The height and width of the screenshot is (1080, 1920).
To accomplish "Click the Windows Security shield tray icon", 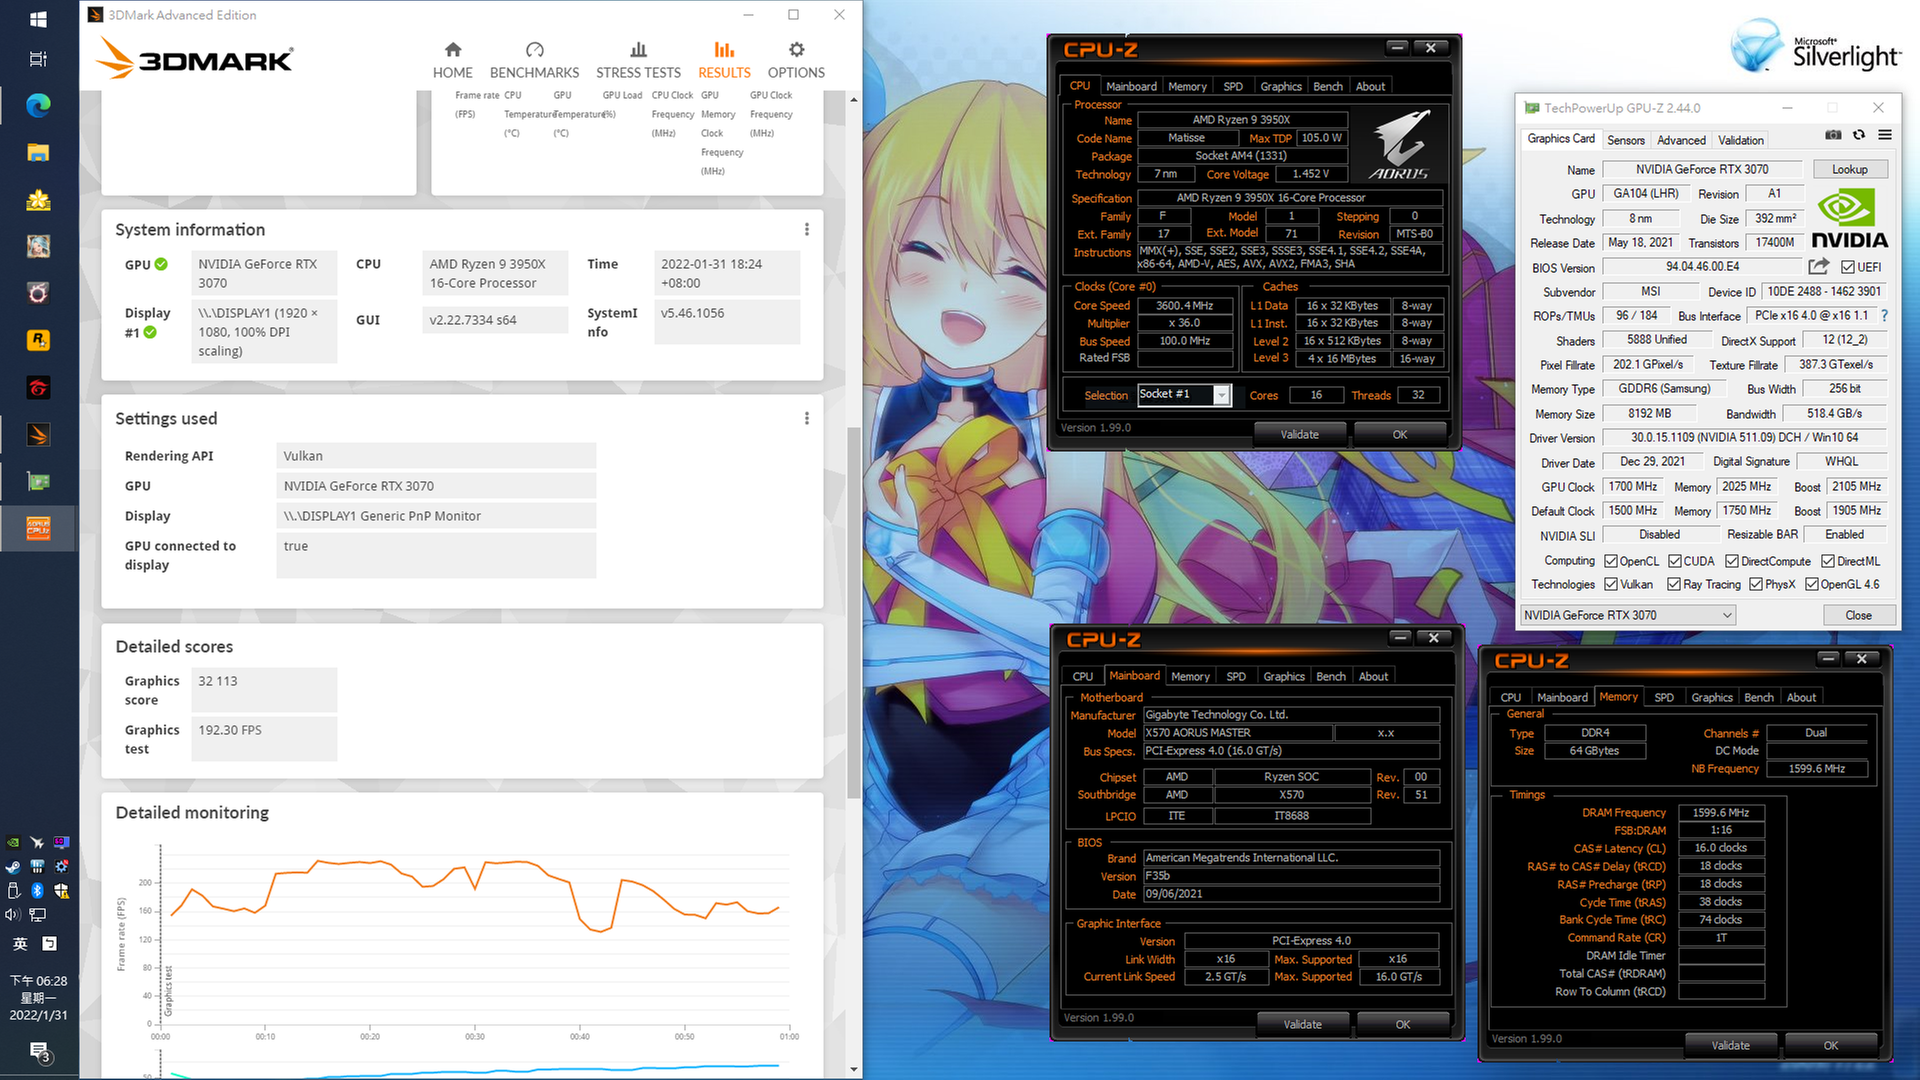I will (61, 890).
